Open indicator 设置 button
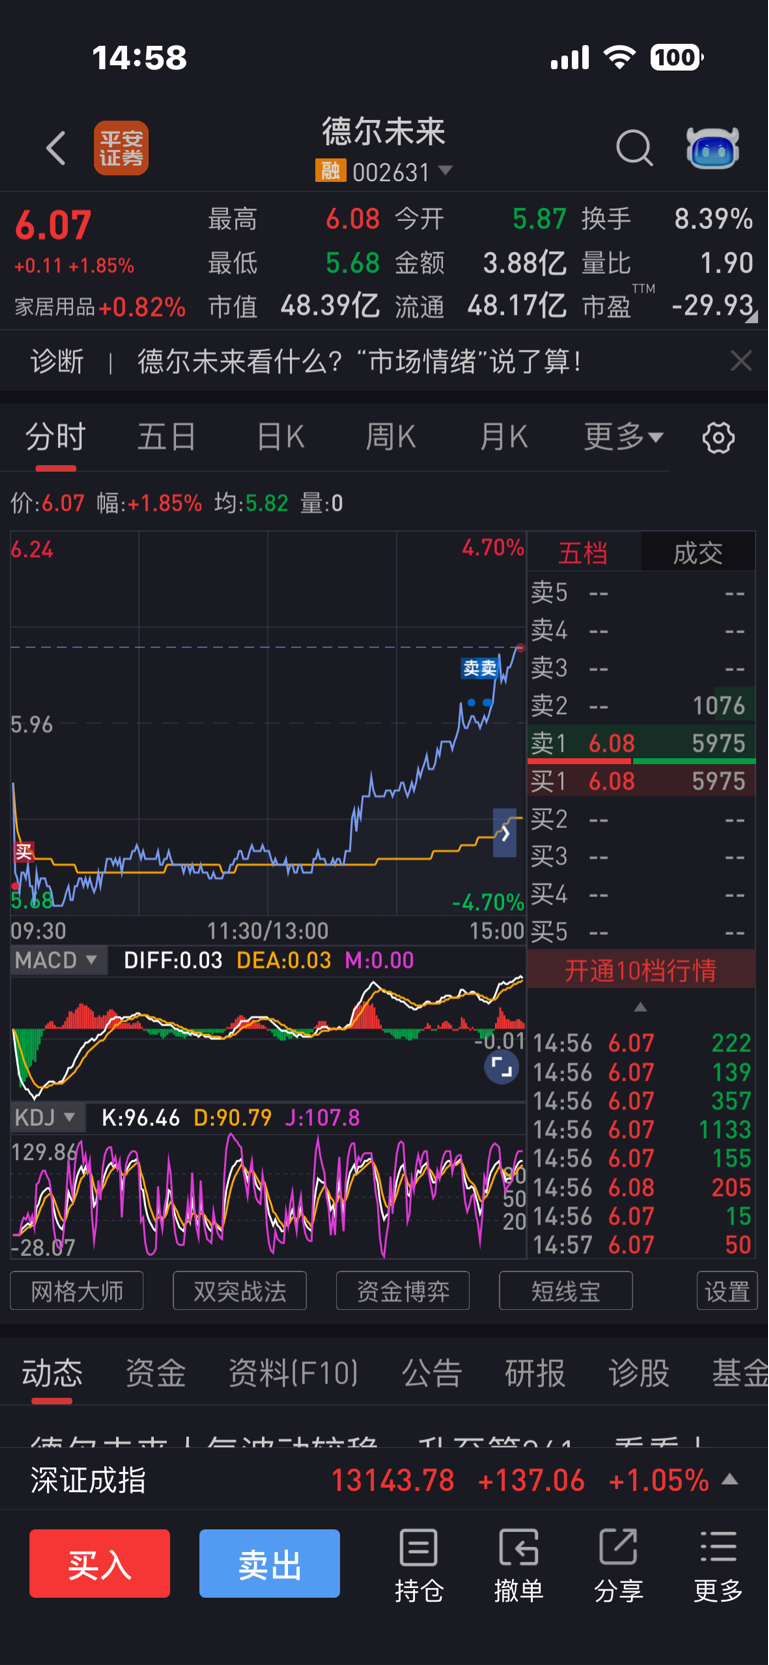The width and height of the screenshot is (769, 1665). [727, 1291]
